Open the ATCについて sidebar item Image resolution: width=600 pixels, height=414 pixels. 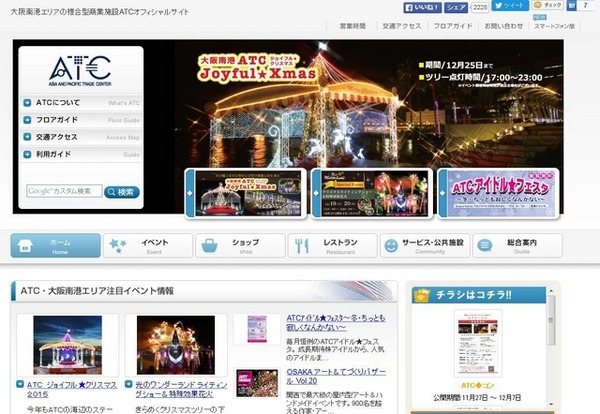[x=81, y=103]
